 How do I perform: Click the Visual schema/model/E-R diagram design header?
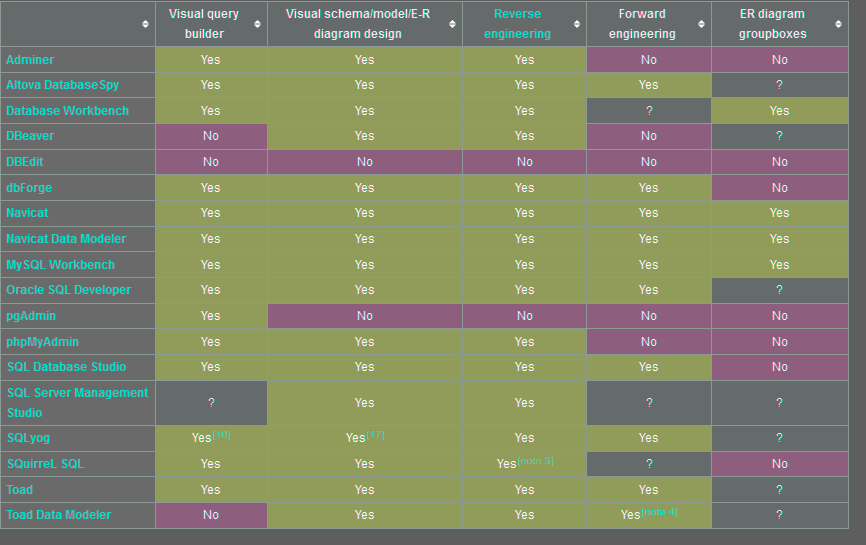(x=358, y=24)
